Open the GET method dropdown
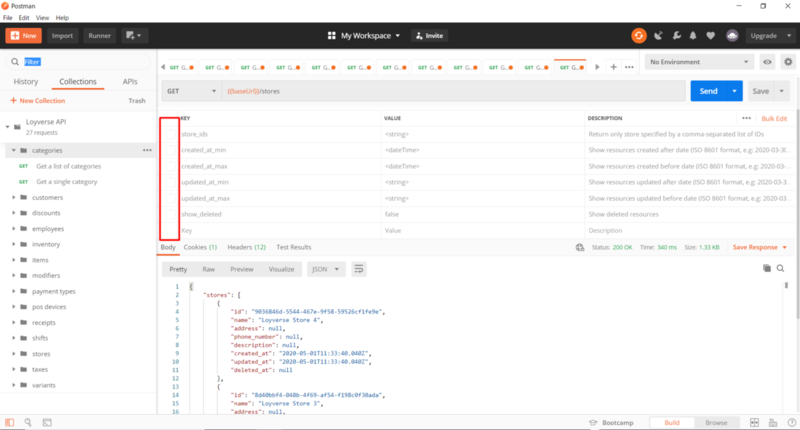The image size is (800, 430). tap(190, 91)
